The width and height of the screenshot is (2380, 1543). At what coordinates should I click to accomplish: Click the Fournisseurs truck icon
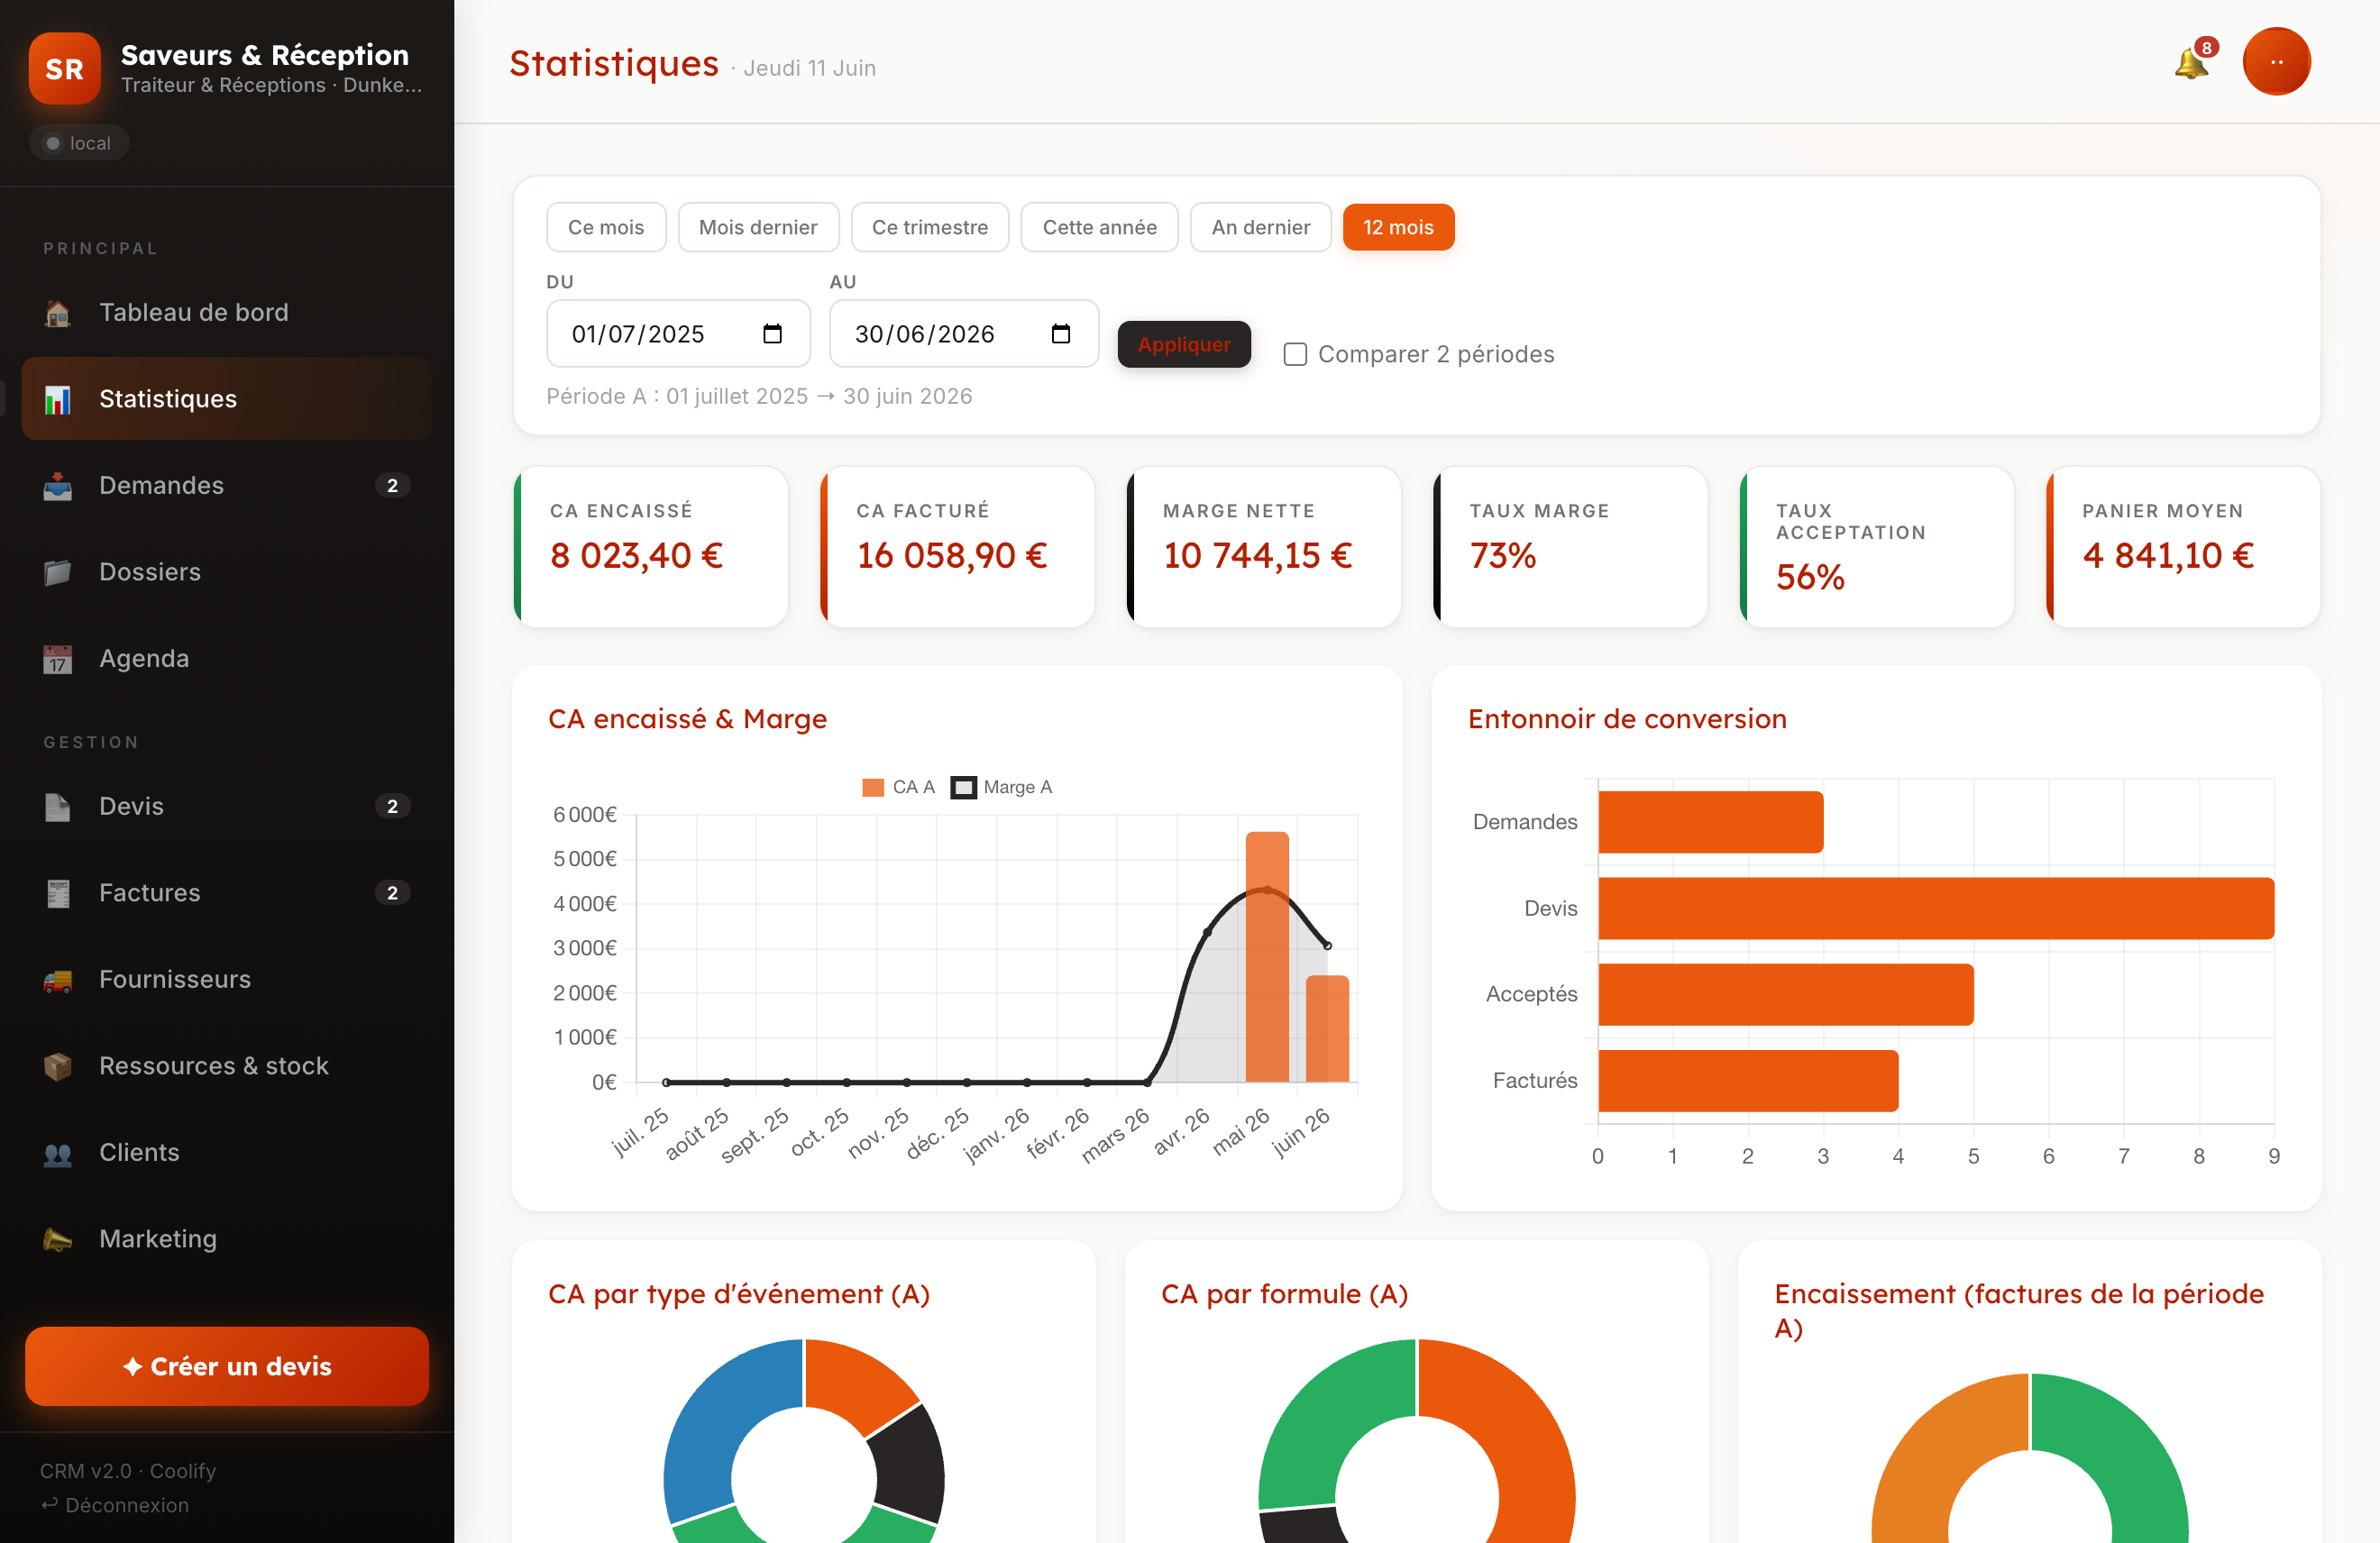click(58, 980)
